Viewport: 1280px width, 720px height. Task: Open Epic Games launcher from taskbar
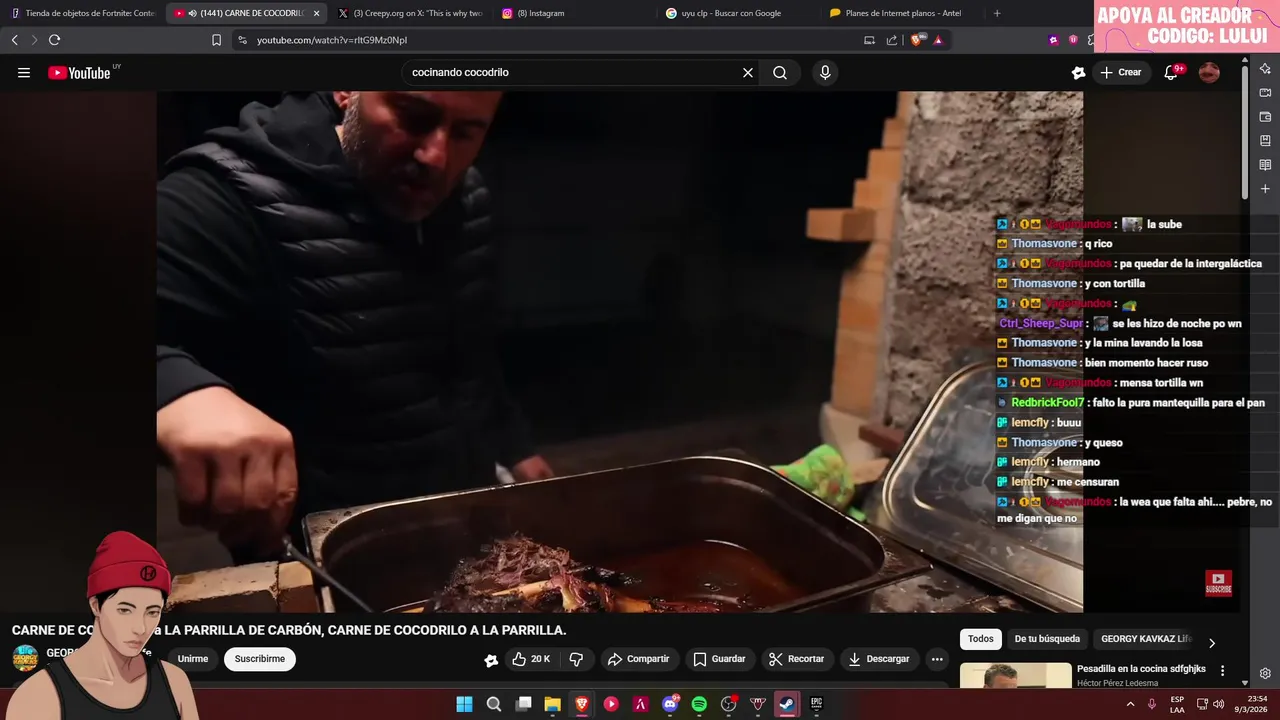[x=816, y=704]
